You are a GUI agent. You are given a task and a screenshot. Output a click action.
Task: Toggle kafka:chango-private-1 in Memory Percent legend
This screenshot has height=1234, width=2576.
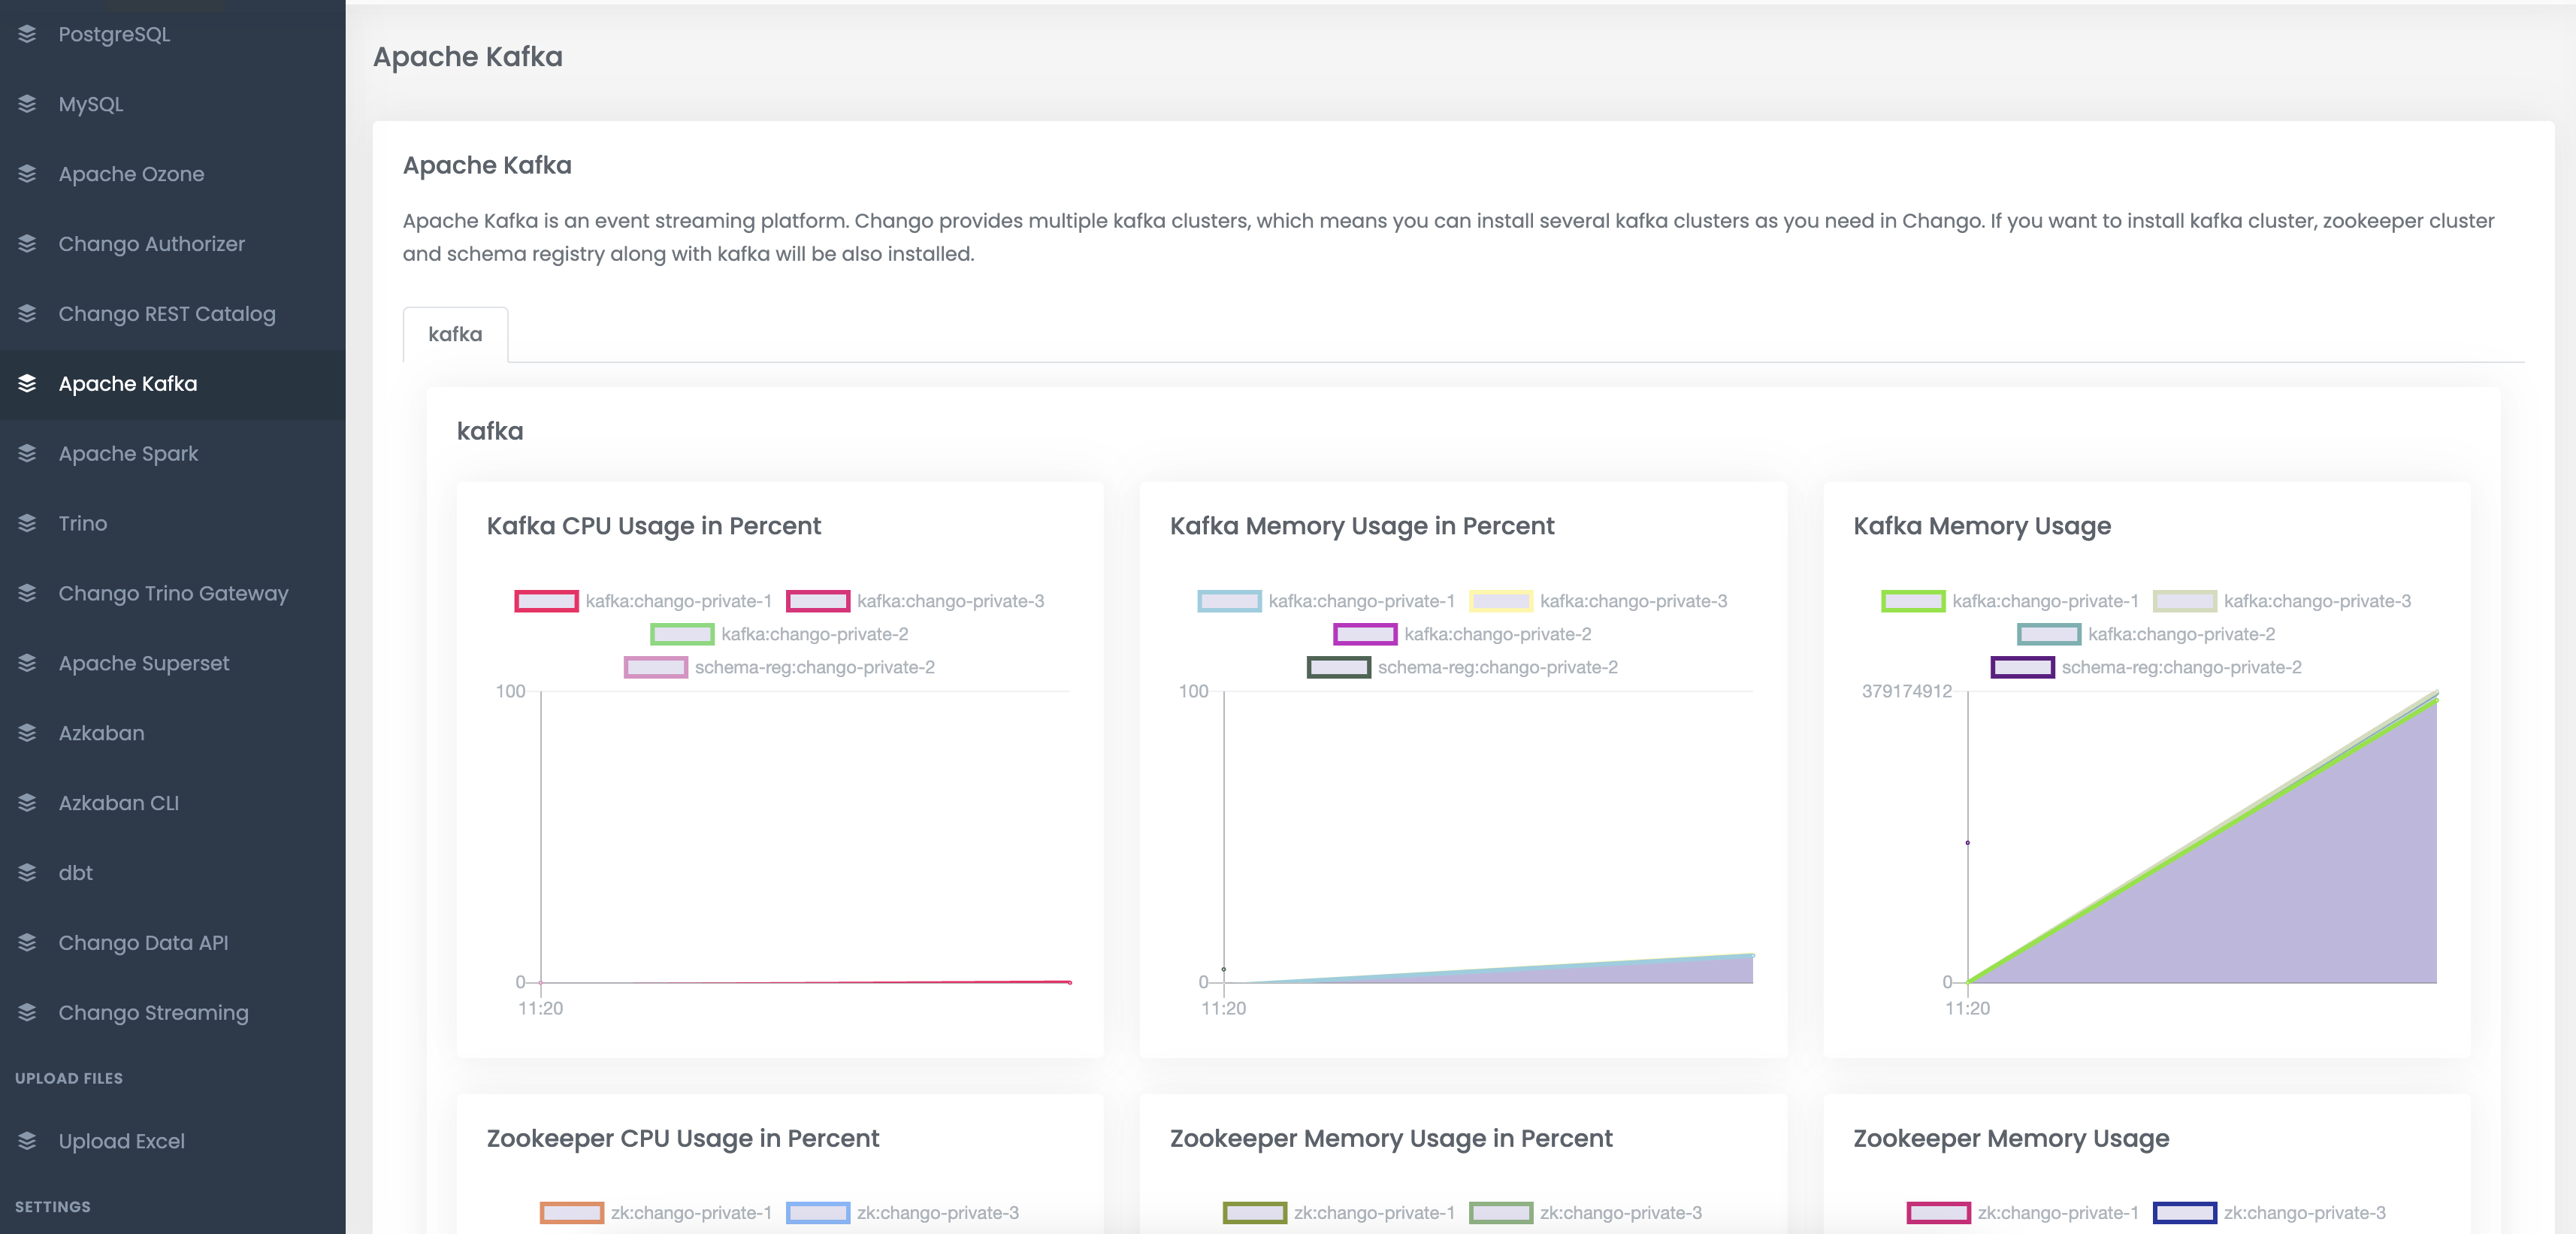tap(1326, 601)
